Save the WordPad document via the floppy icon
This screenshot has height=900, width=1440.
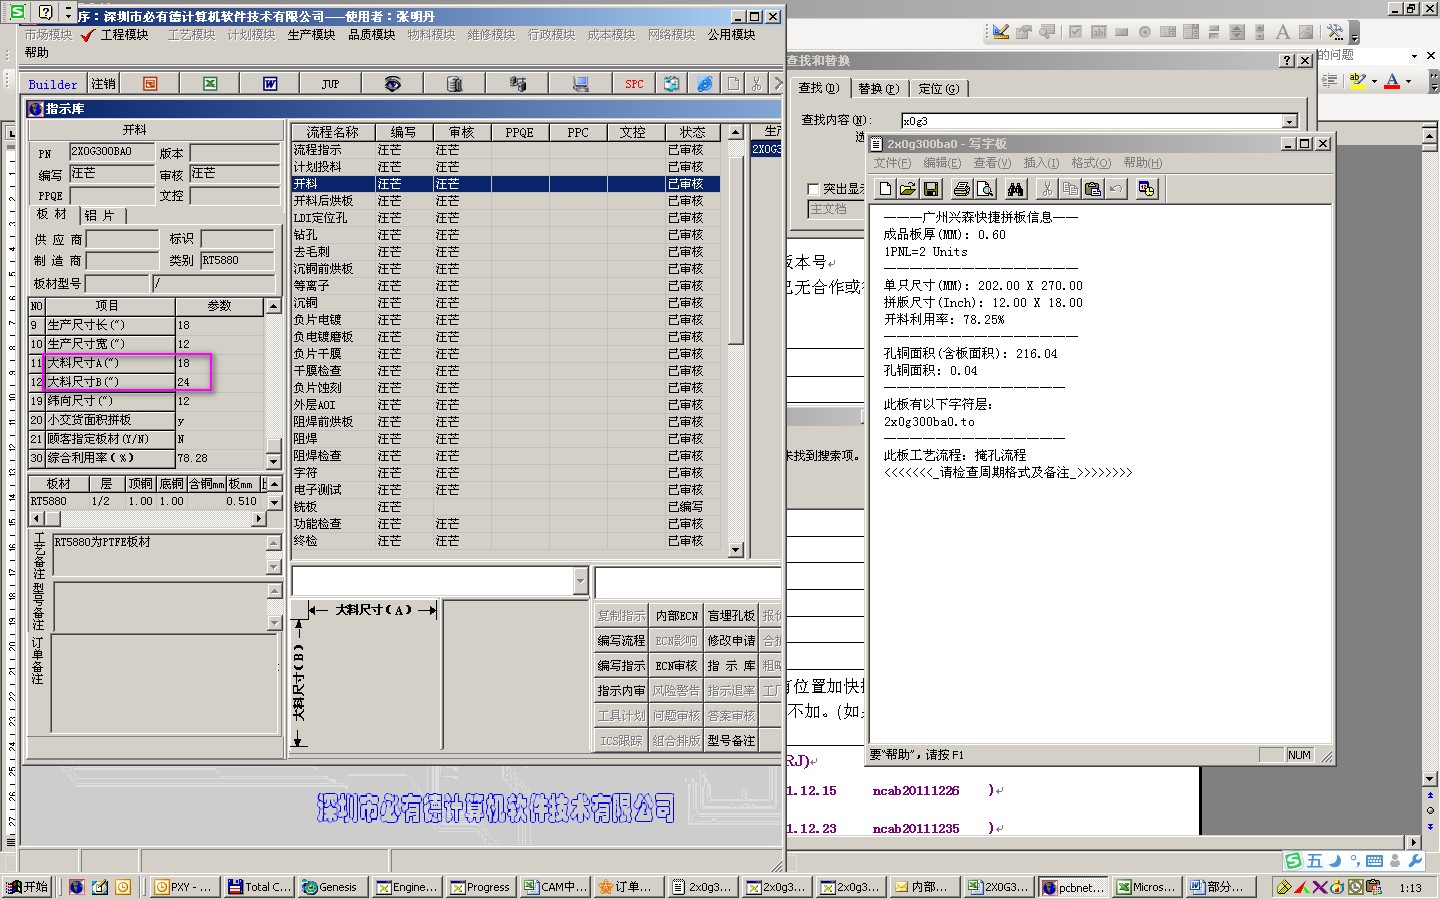click(931, 189)
